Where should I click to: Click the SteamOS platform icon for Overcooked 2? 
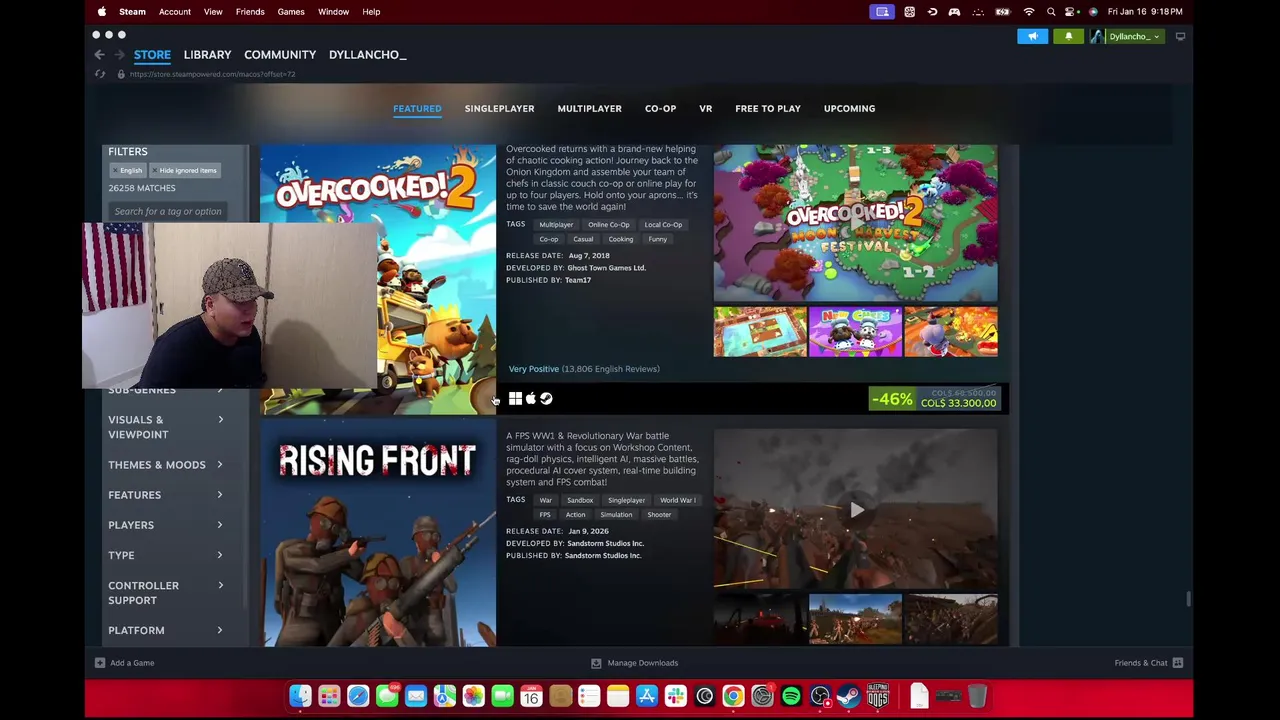coord(546,399)
